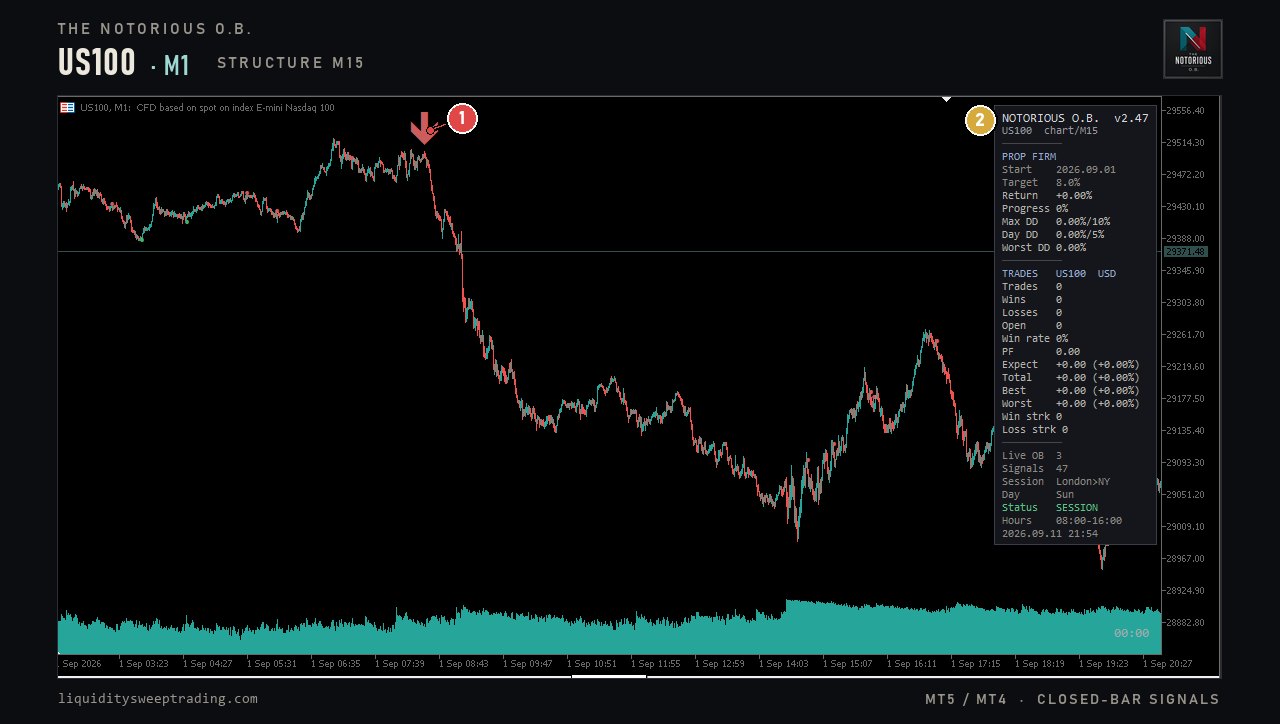1280x724 pixels.
Task: Click price axis label 29514.30
Action: tap(1186, 143)
